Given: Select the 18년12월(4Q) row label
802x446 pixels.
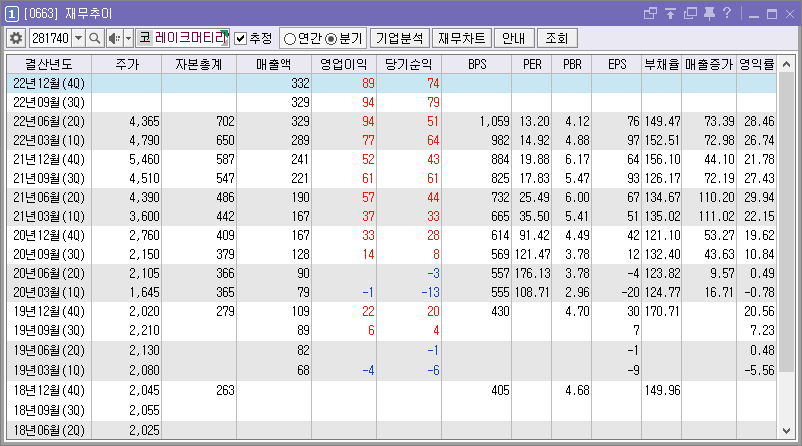Looking at the screenshot, I should coord(49,391).
